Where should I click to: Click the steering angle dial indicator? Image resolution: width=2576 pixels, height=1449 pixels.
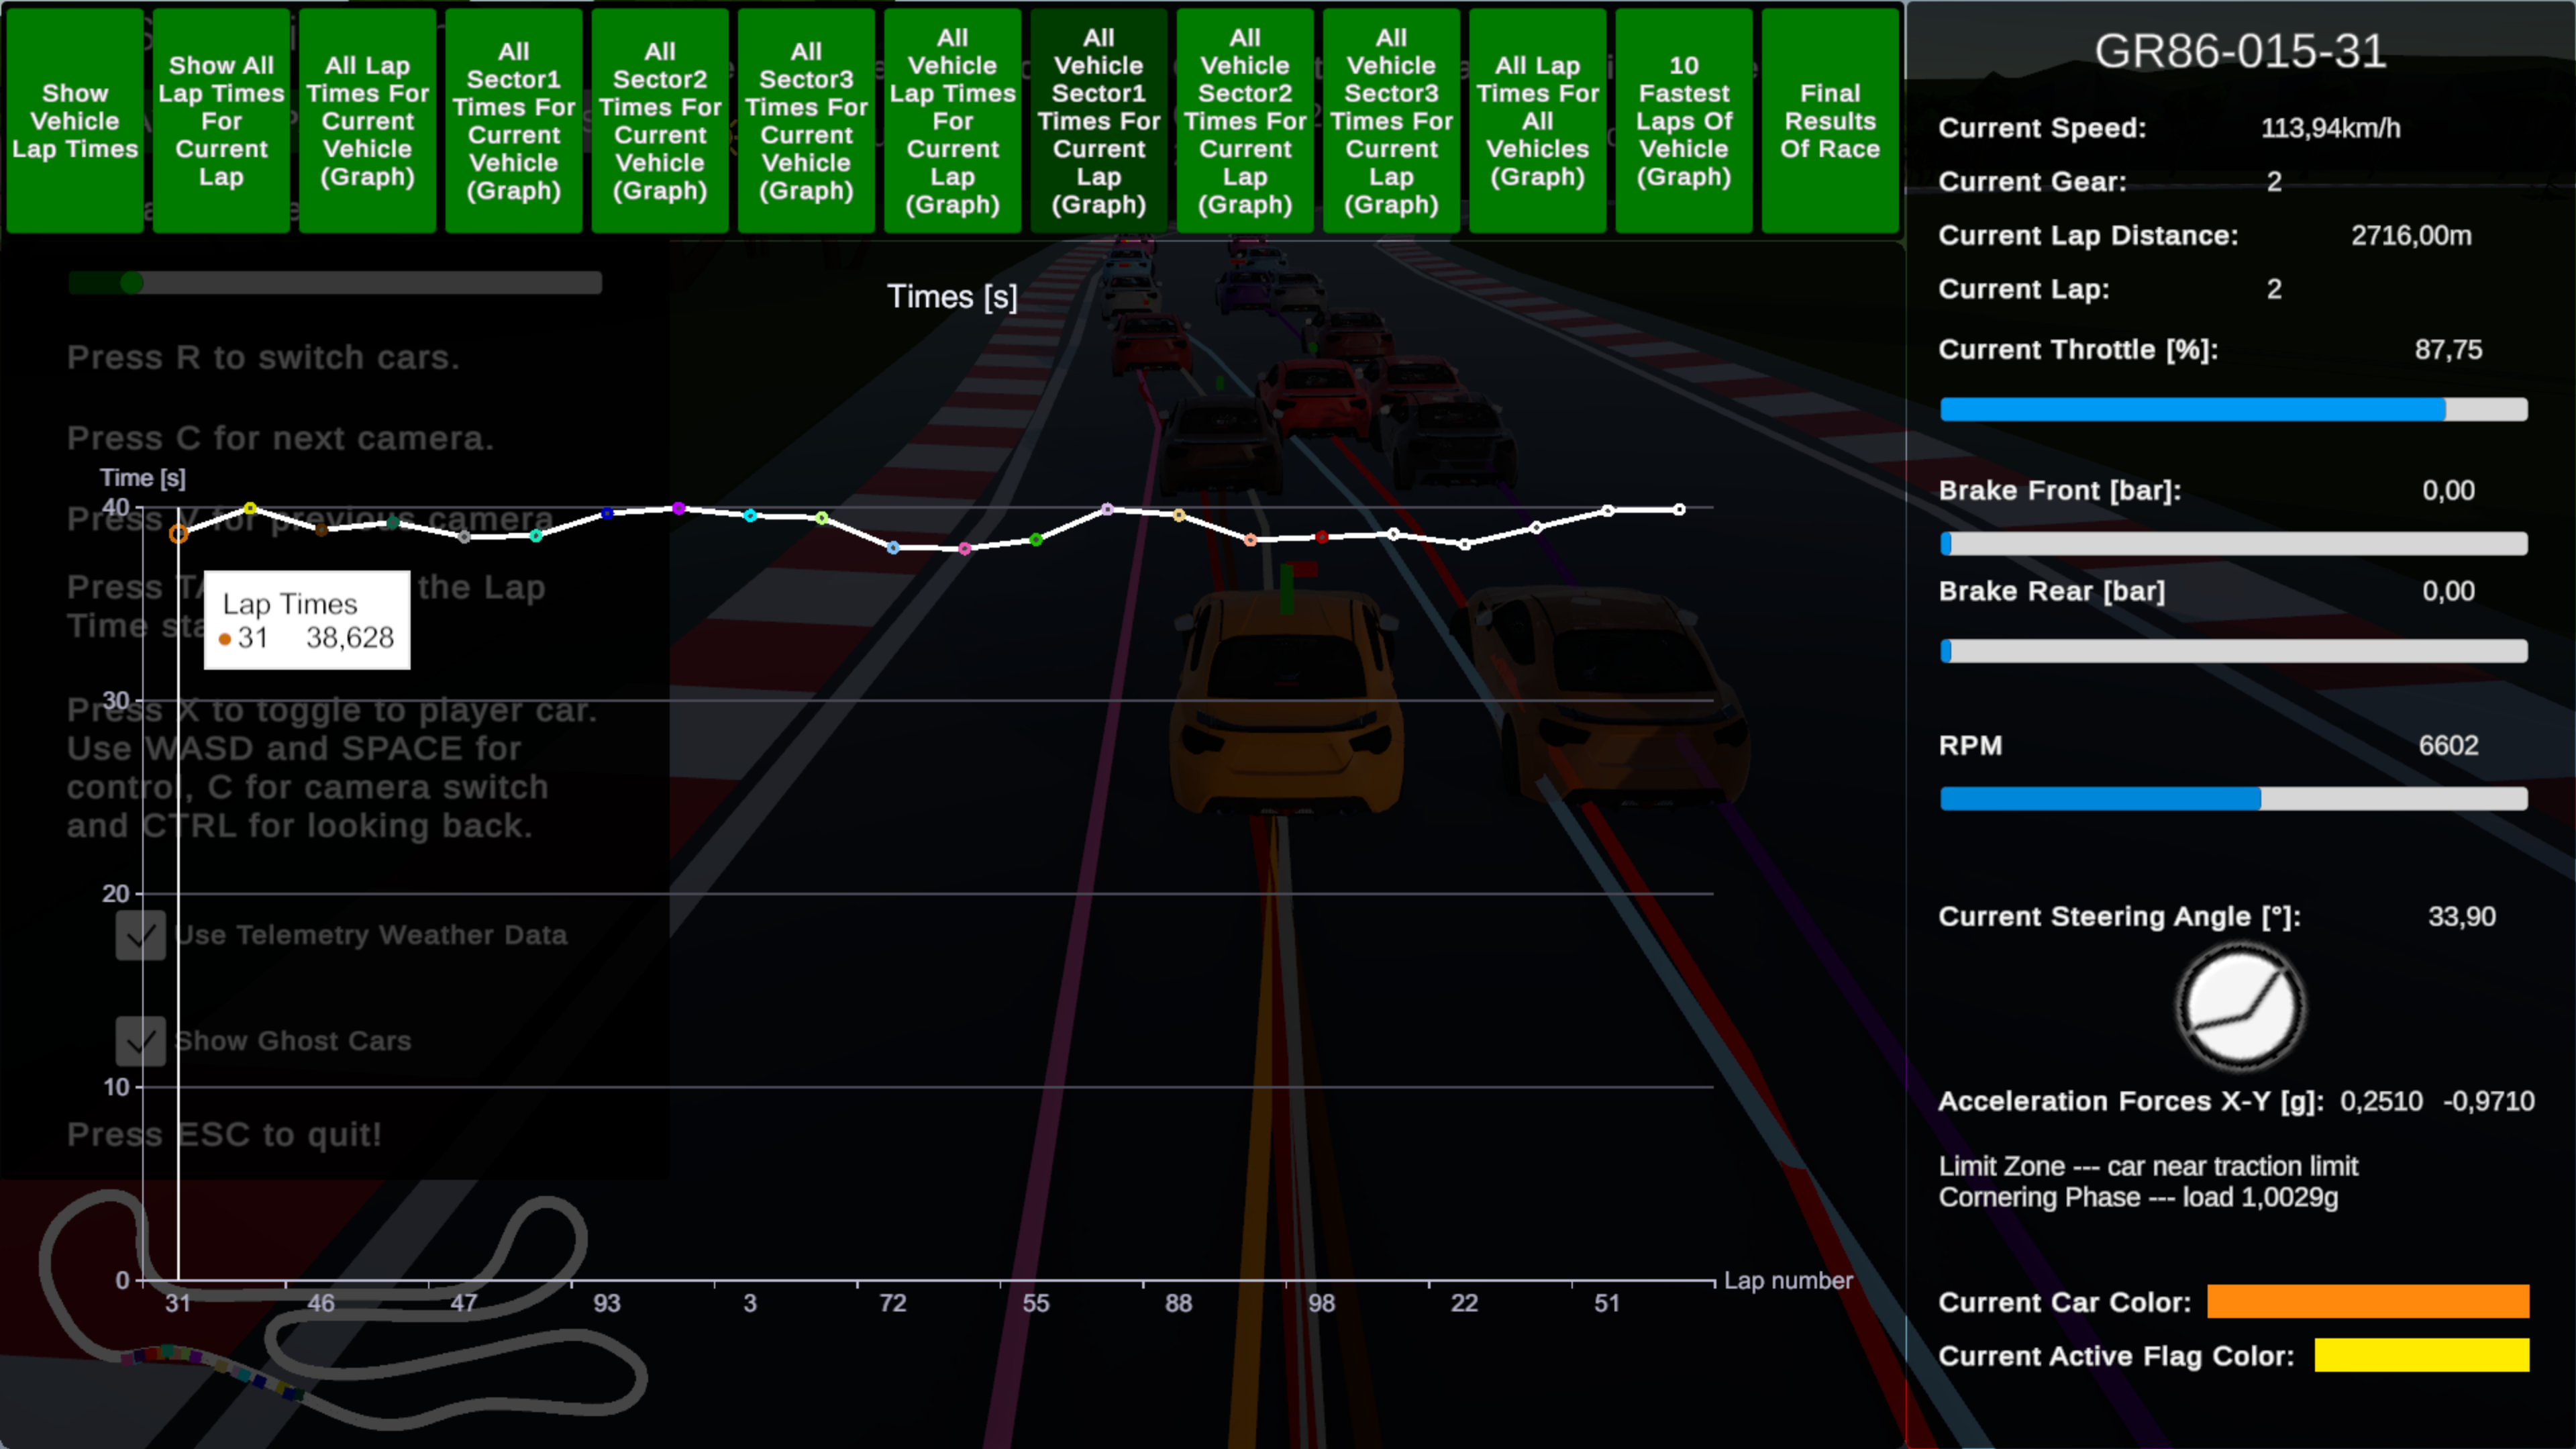tap(2240, 1007)
